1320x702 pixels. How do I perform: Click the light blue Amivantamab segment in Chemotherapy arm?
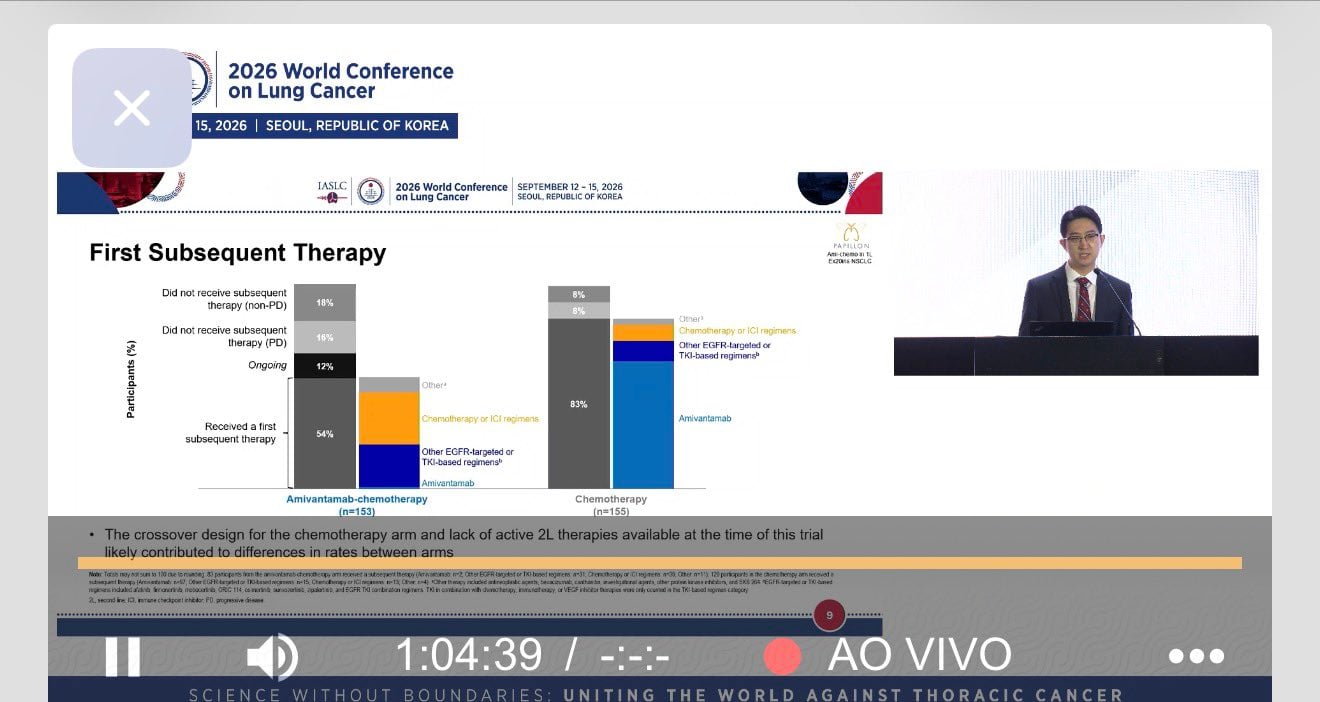(643, 424)
